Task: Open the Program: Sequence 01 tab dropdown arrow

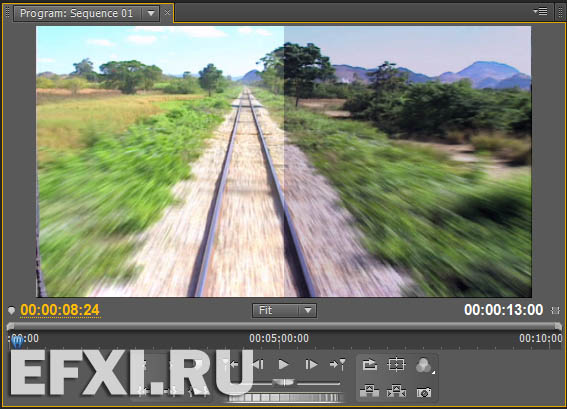Action: click(151, 14)
